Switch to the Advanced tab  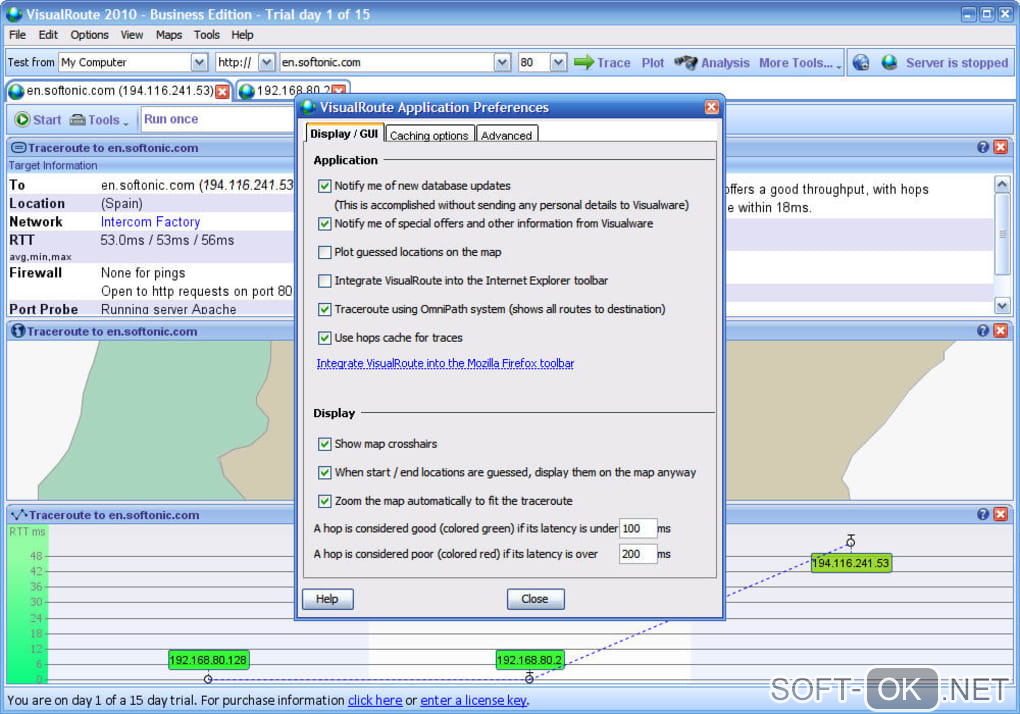506,135
